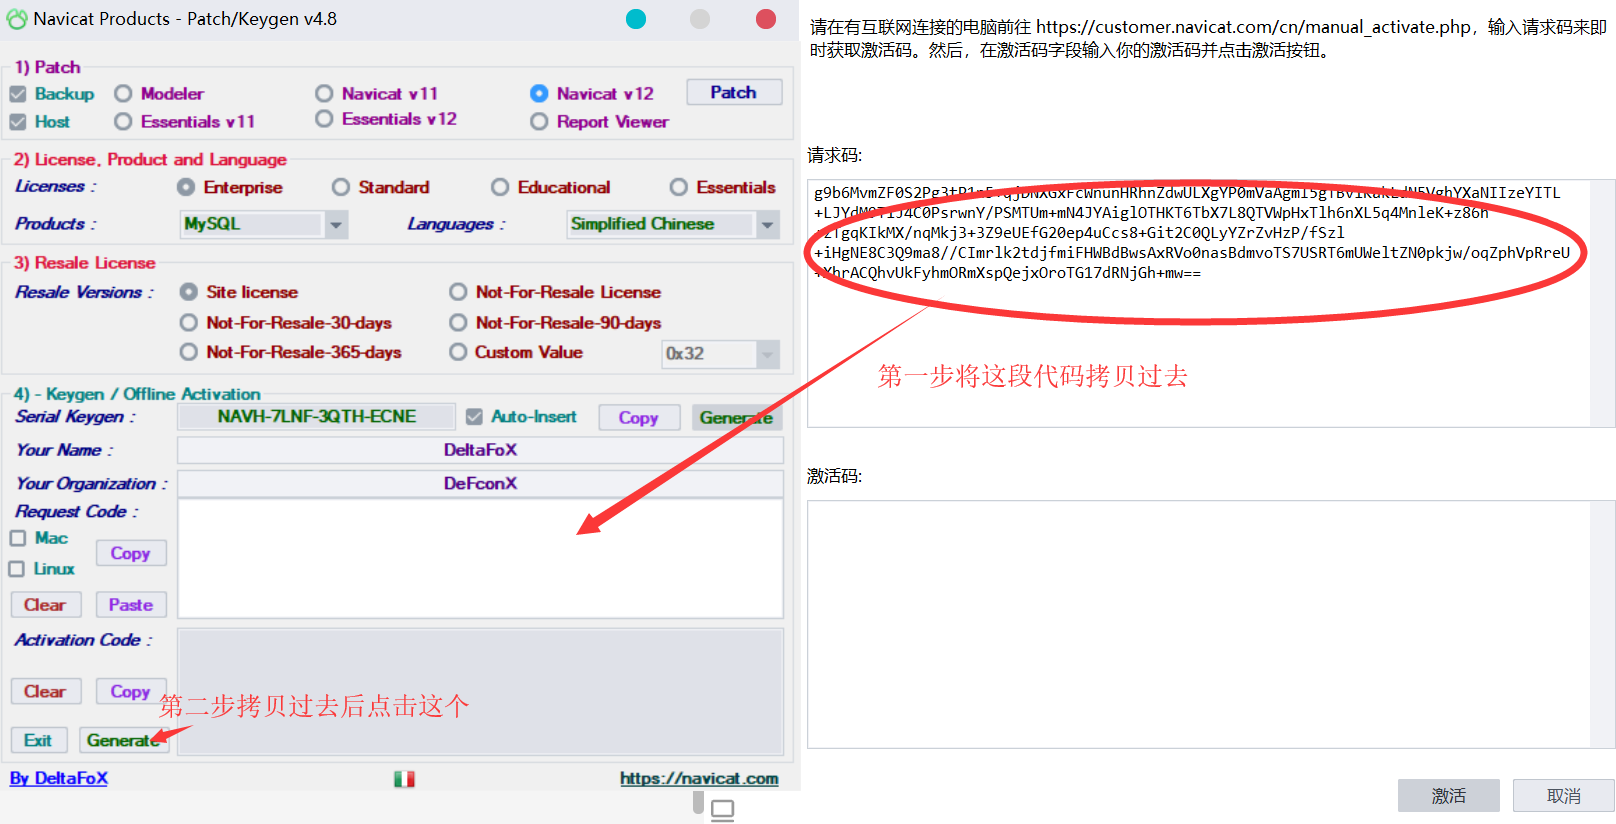Click the activation code (激活码) text box
The width and height of the screenshot is (1616, 824).
(1211, 625)
